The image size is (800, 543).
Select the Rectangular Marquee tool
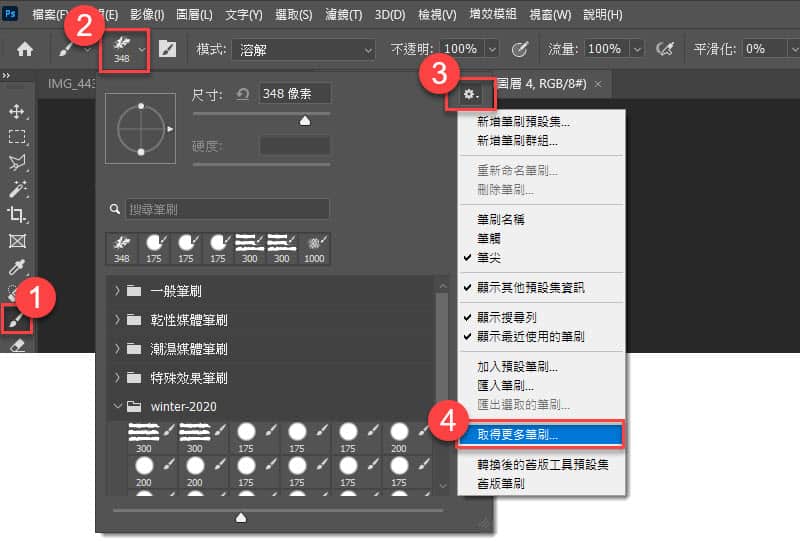point(17,137)
